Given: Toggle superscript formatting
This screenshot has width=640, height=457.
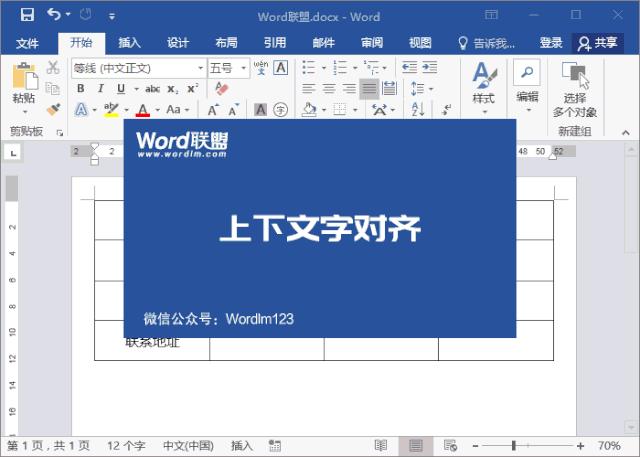Looking at the screenshot, I should coord(193,89).
